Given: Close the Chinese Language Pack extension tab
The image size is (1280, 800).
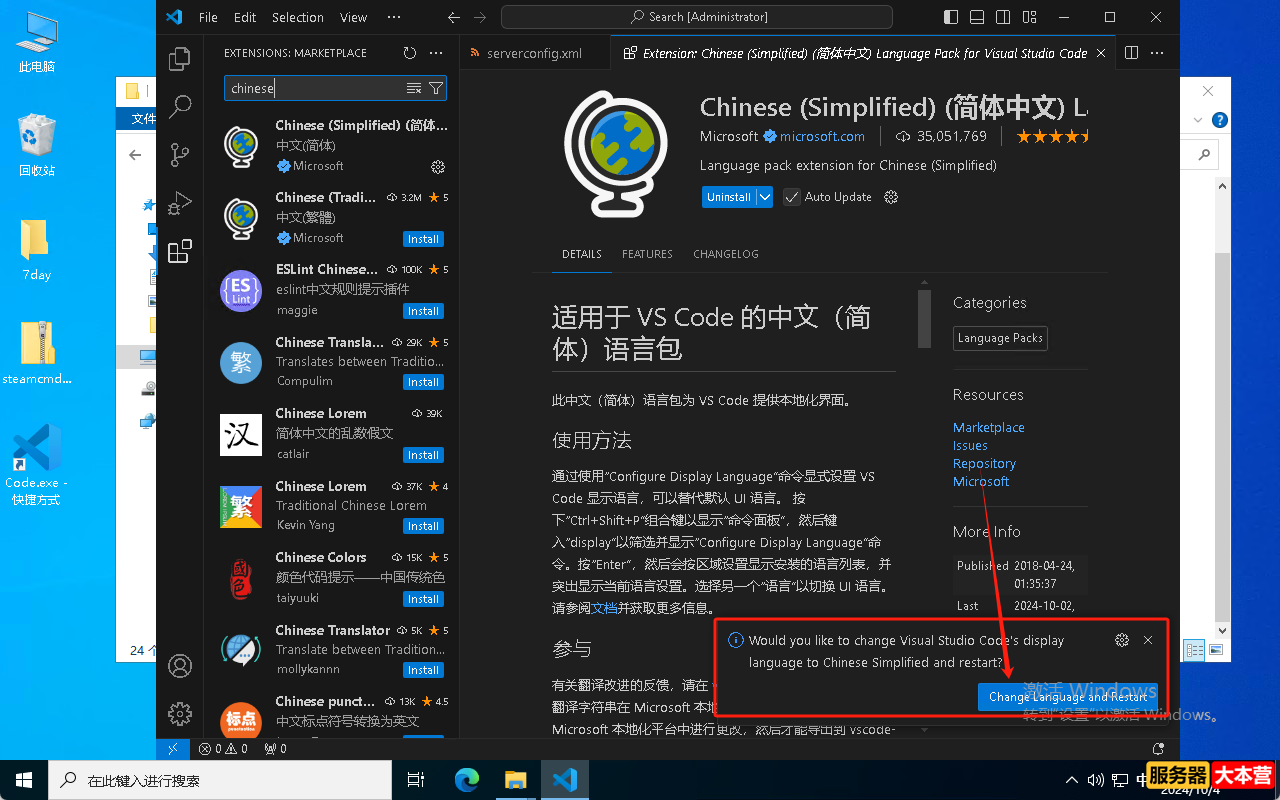Looking at the screenshot, I should pyautogui.click(x=1101, y=53).
